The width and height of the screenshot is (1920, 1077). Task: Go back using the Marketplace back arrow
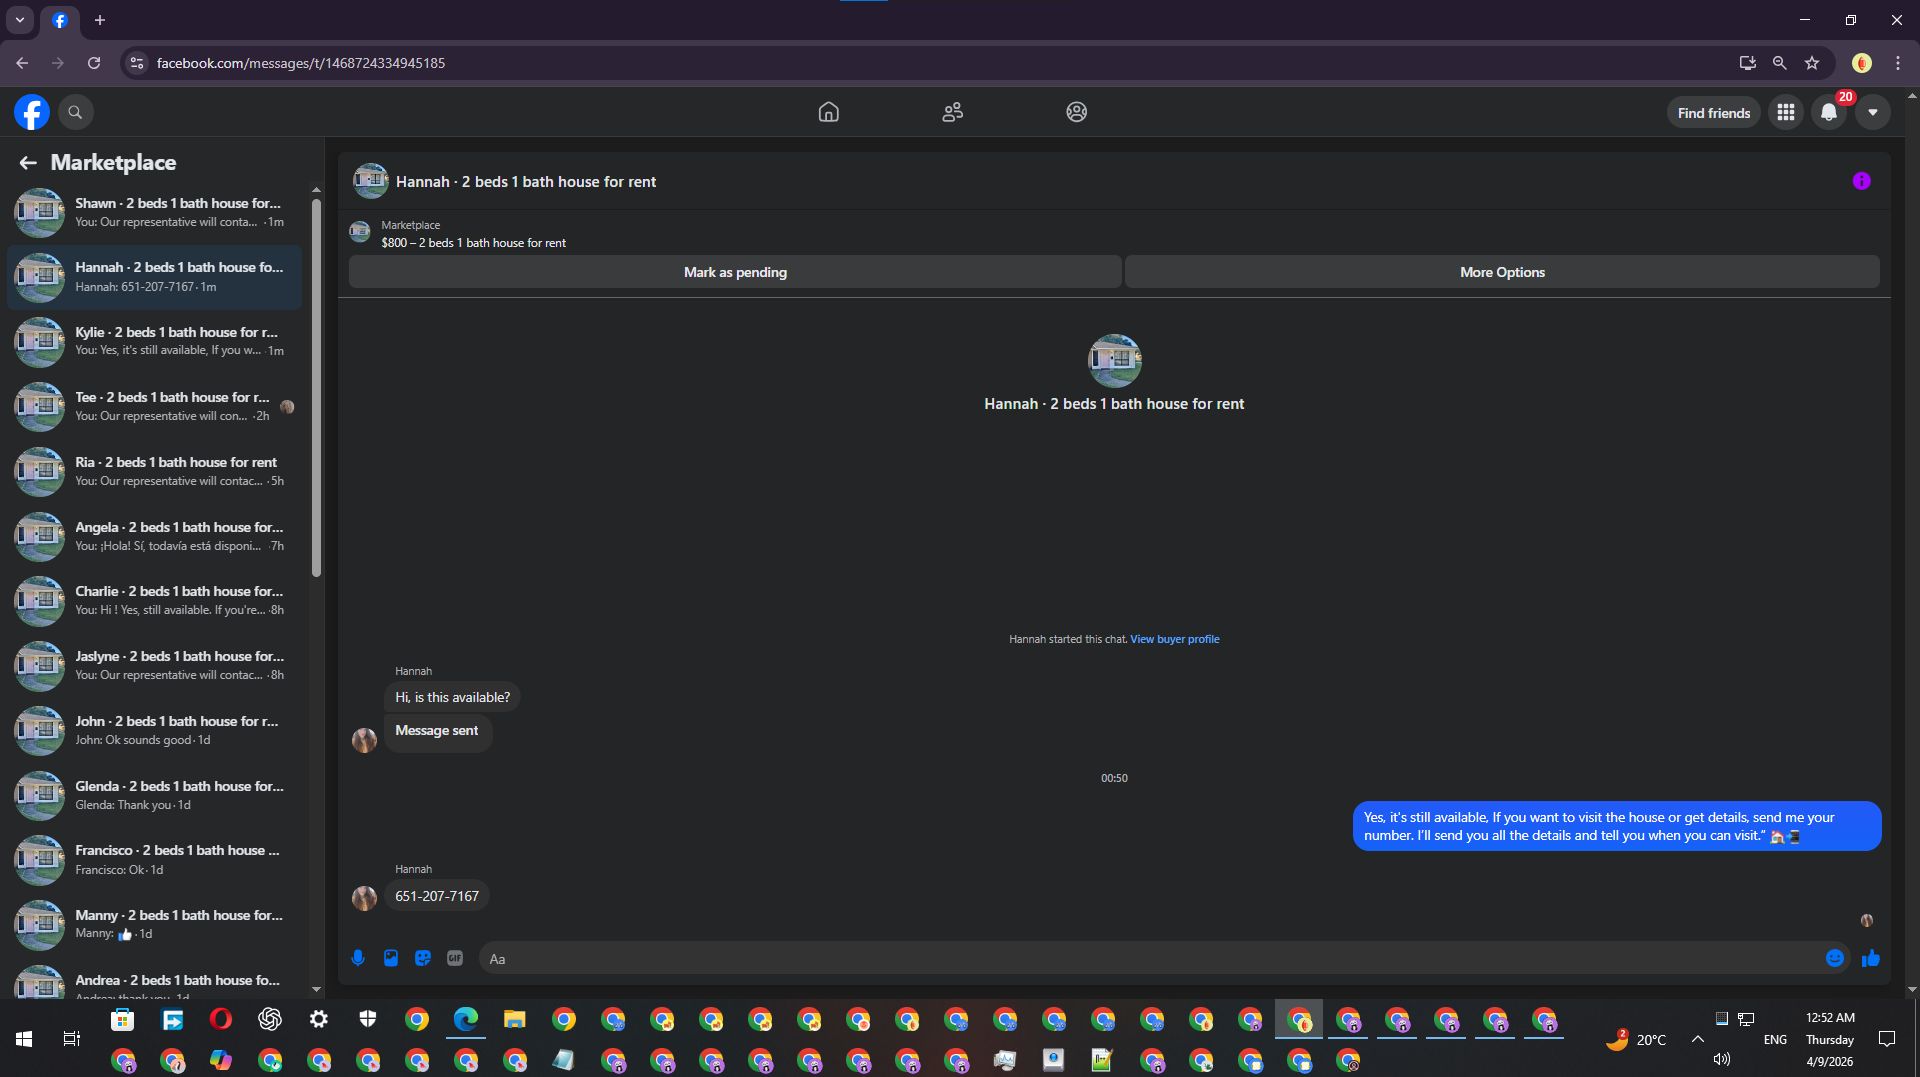tap(28, 162)
